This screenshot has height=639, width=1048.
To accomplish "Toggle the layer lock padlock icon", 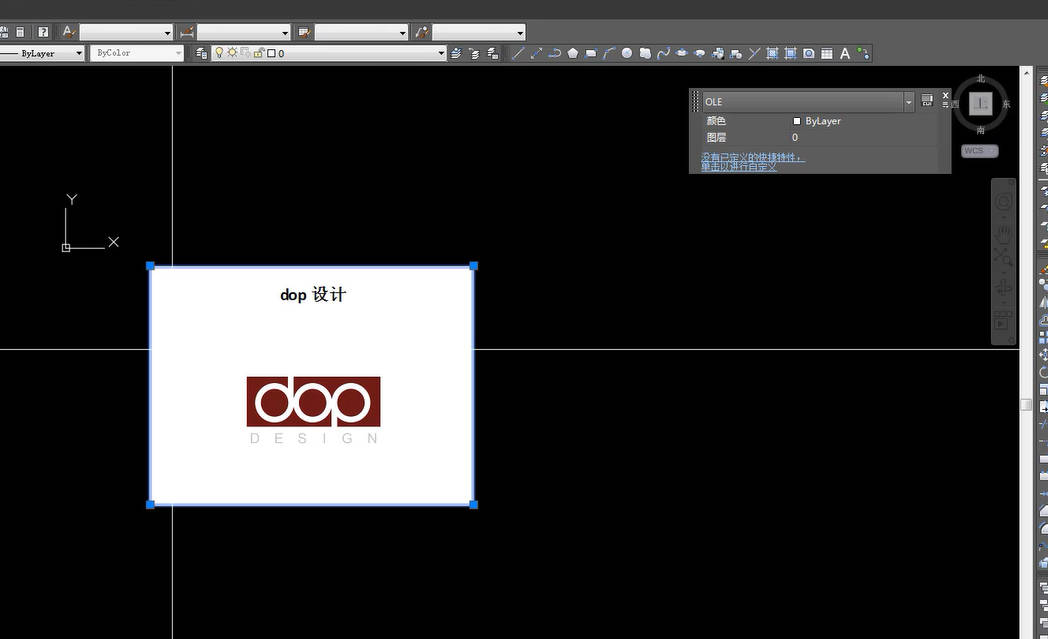I will (x=259, y=52).
